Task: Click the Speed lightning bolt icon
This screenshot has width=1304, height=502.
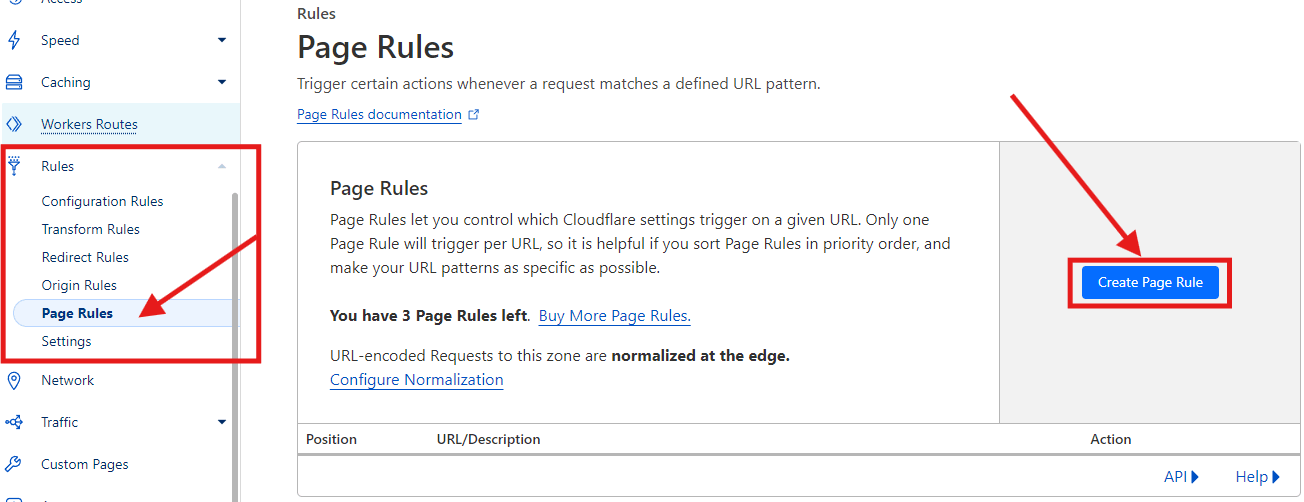Action: coord(14,41)
